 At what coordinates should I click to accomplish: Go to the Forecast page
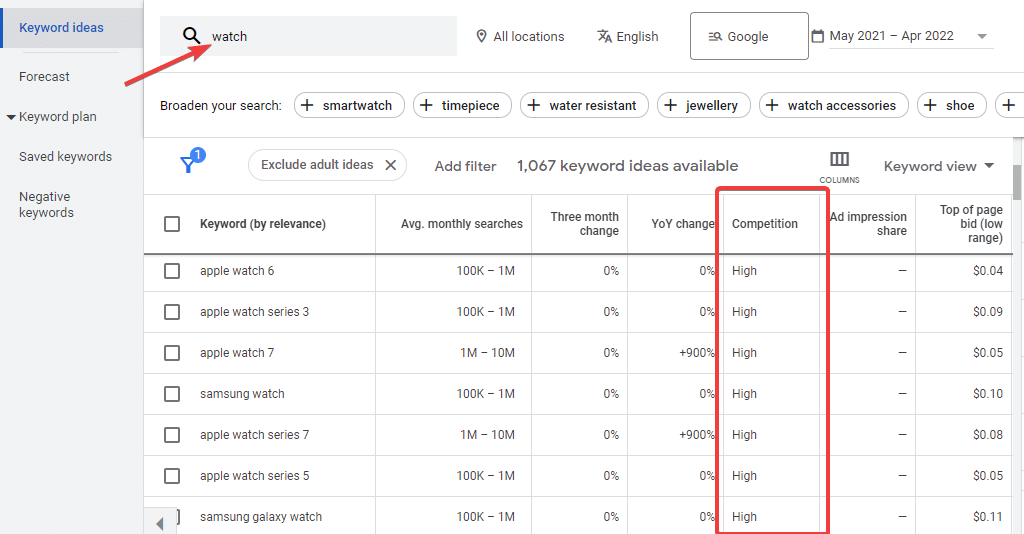click(44, 76)
